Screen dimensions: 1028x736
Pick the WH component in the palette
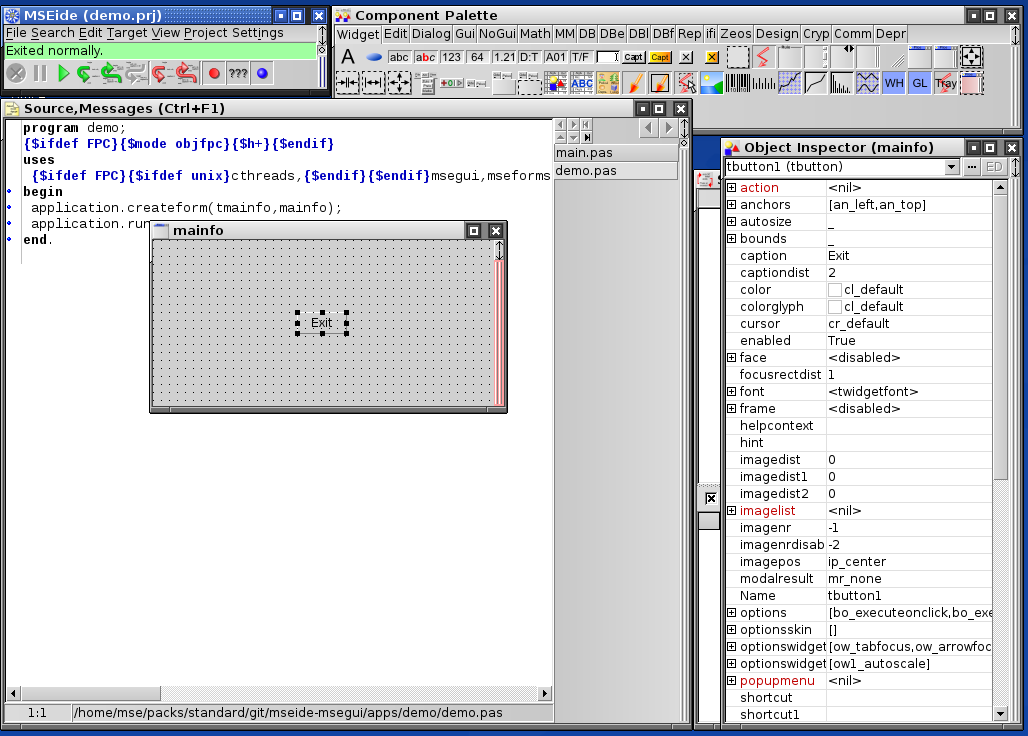(x=894, y=83)
